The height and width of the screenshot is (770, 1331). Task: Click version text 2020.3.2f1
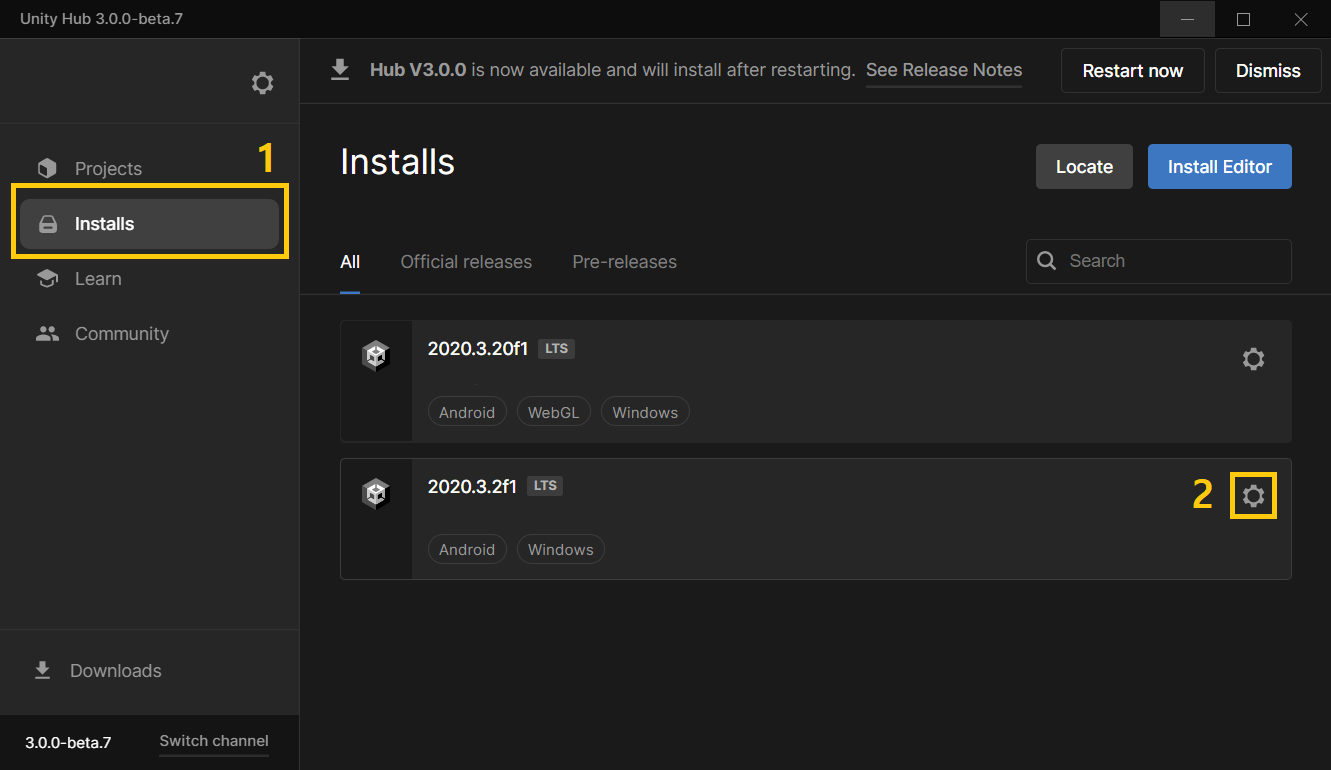click(x=472, y=486)
